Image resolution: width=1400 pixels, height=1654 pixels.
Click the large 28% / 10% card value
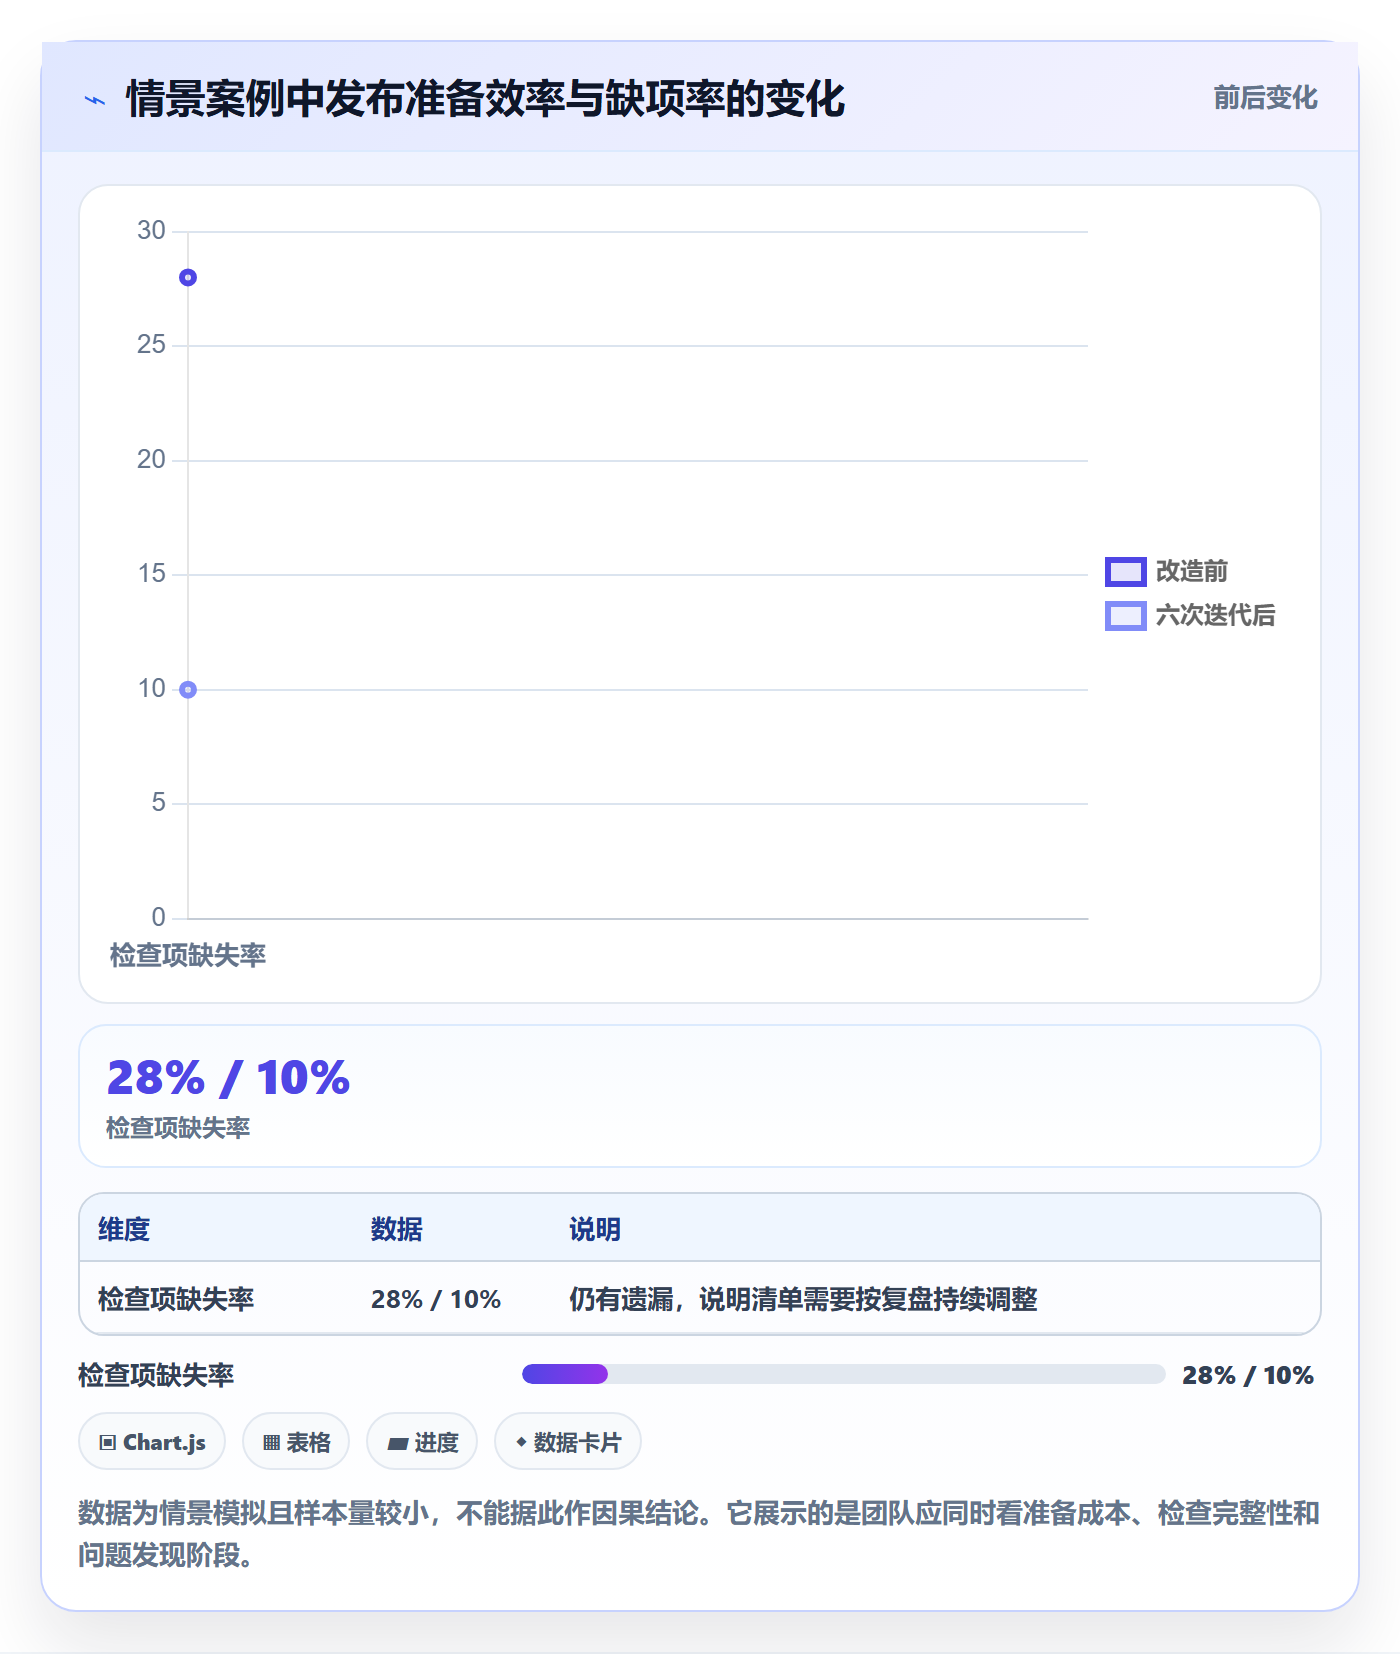(229, 1078)
